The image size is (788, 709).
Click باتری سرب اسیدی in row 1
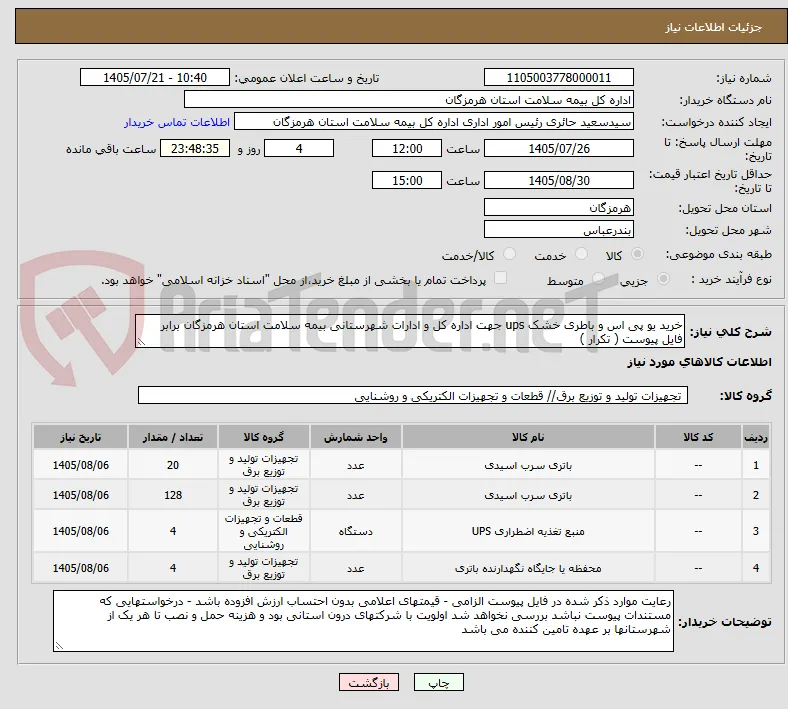coord(528,466)
